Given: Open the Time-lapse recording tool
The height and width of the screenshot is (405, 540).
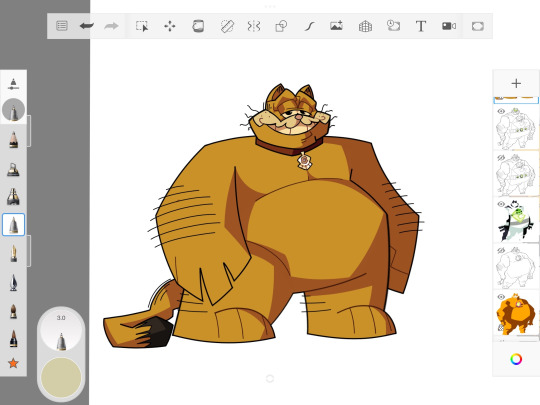Looking at the screenshot, I should (393, 26).
